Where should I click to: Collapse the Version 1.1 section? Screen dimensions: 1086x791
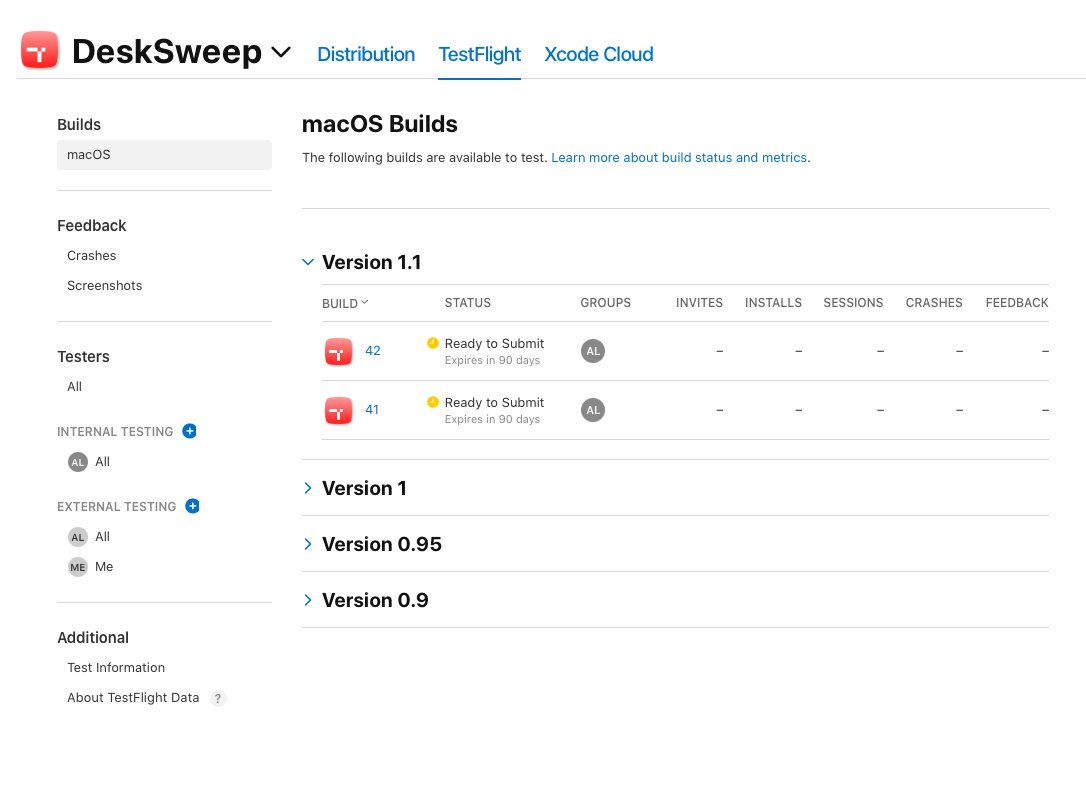[x=308, y=262]
